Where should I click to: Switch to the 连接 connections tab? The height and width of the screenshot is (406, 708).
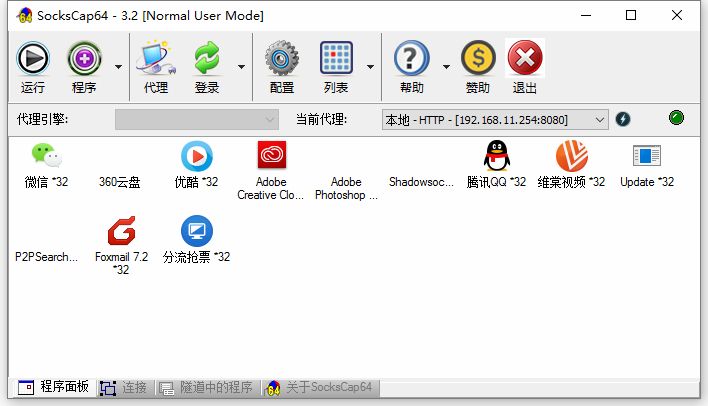point(123,387)
